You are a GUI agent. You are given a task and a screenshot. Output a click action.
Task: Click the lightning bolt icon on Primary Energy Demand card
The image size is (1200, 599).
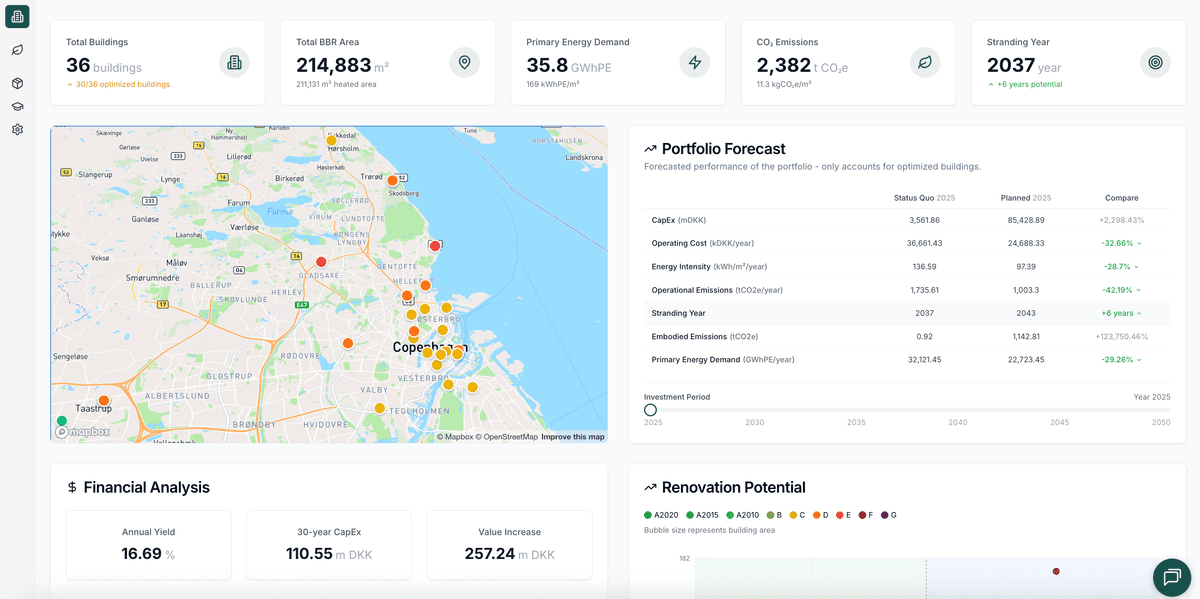(x=695, y=62)
